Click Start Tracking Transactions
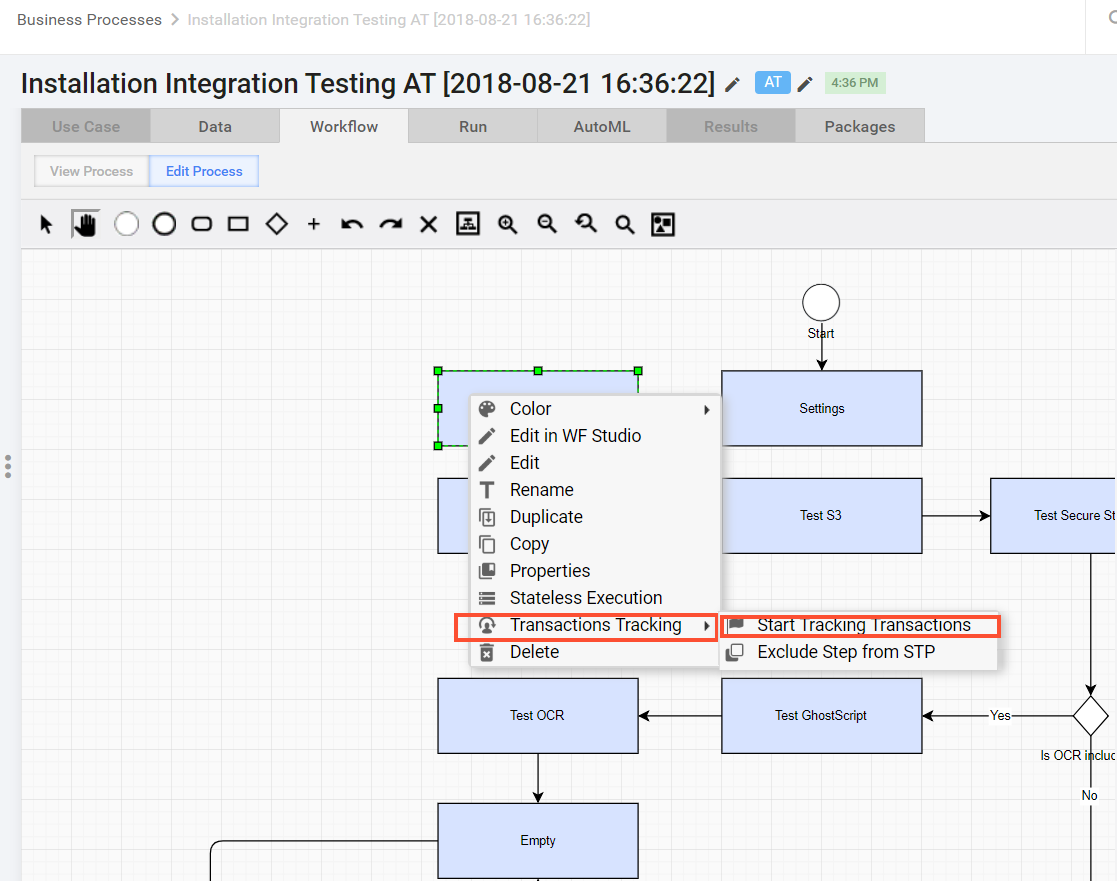The height and width of the screenshot is (881, 1117). pos(860,625)
